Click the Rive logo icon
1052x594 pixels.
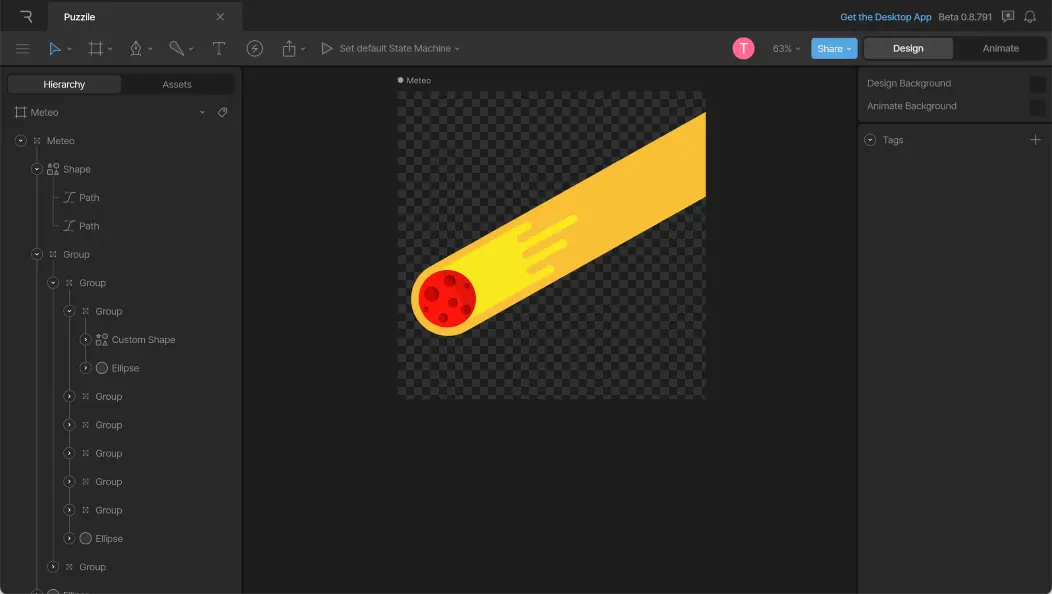point(25,16)
